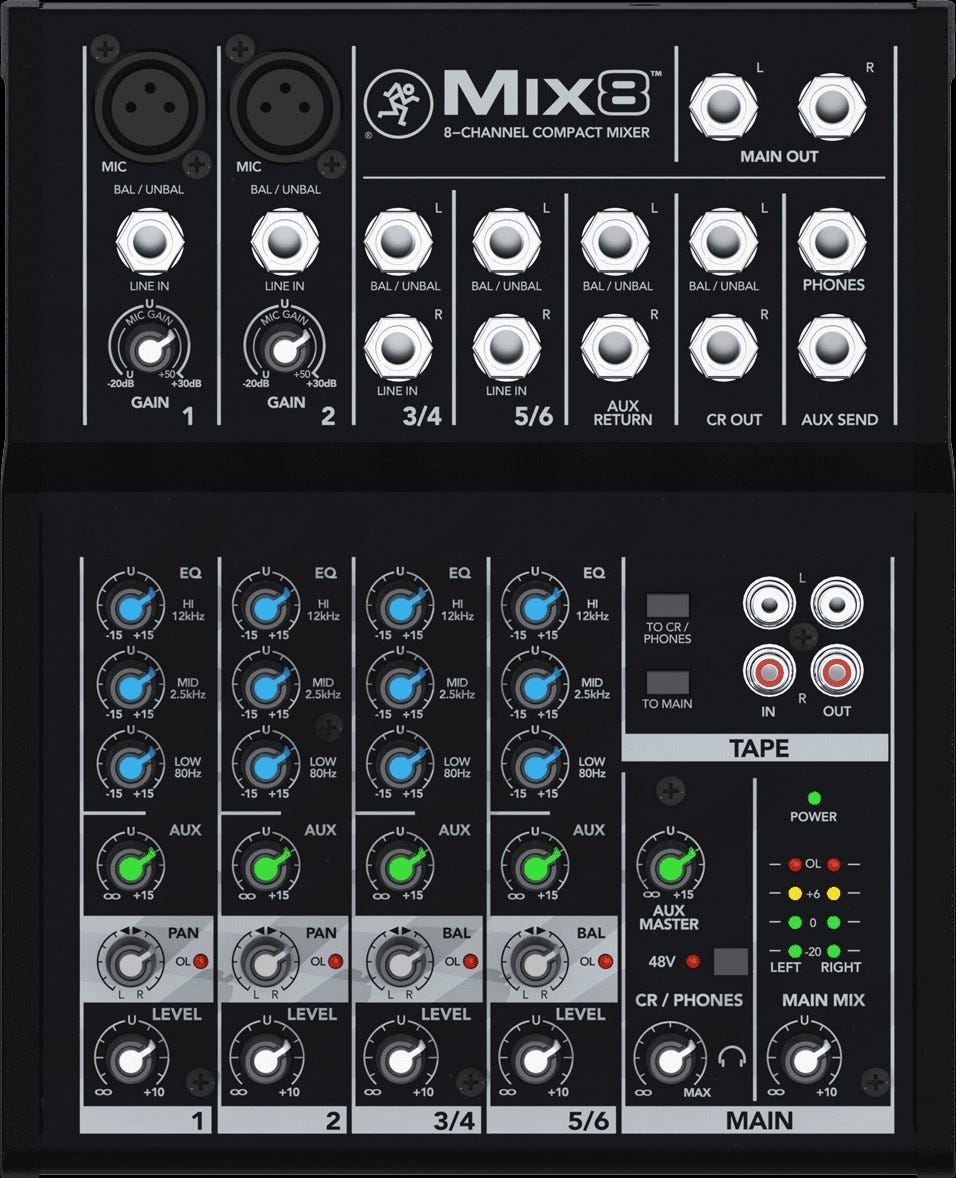Click the channel 3/4 LOW 80Hz EQ knob
Viewport: 956px width, 1178px height.
coord(400,766)
